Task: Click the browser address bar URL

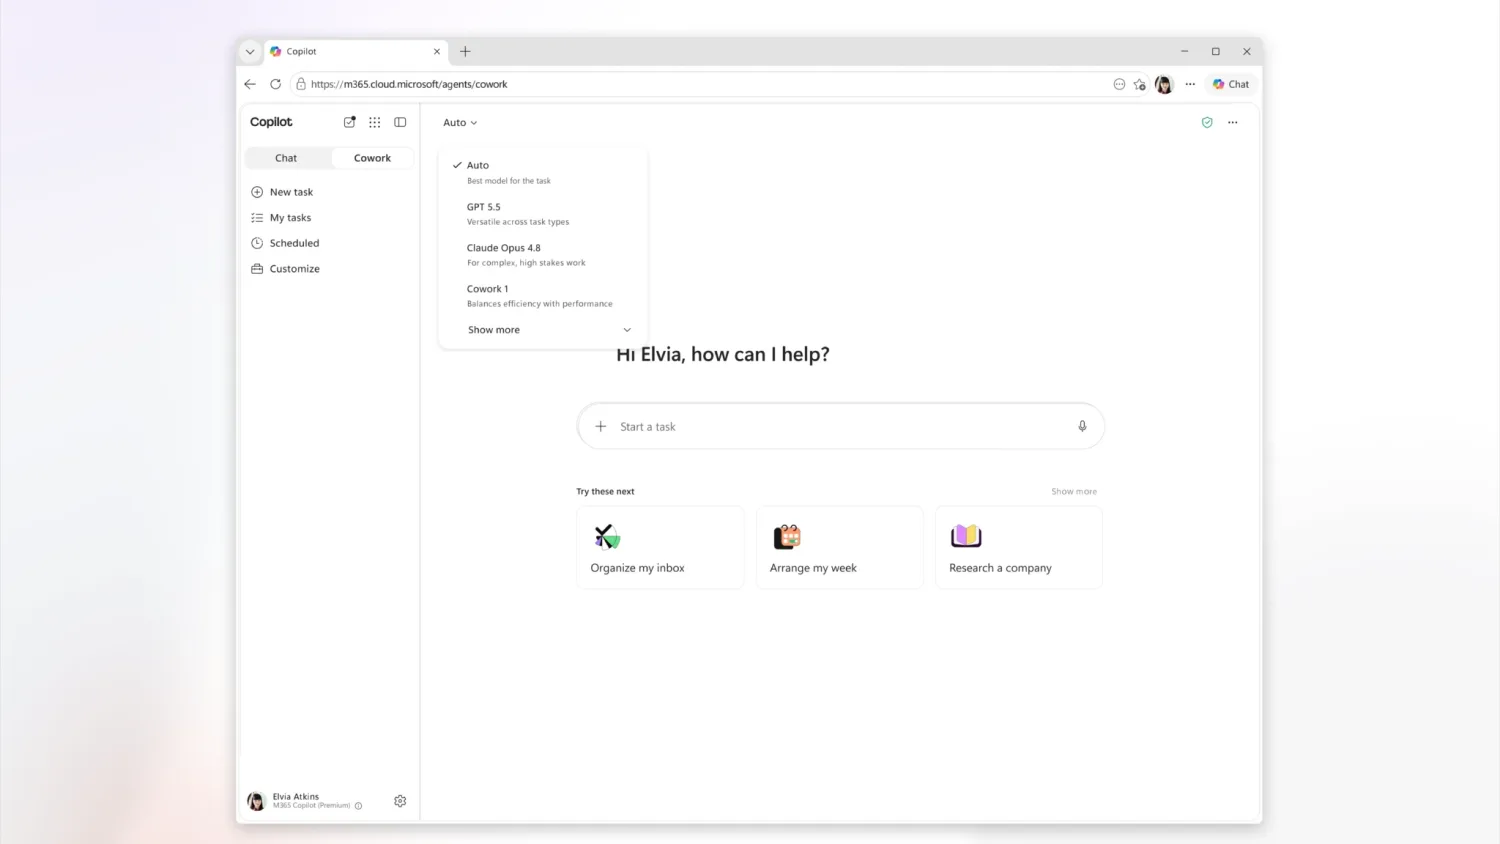Action: [x=408, y=84]
